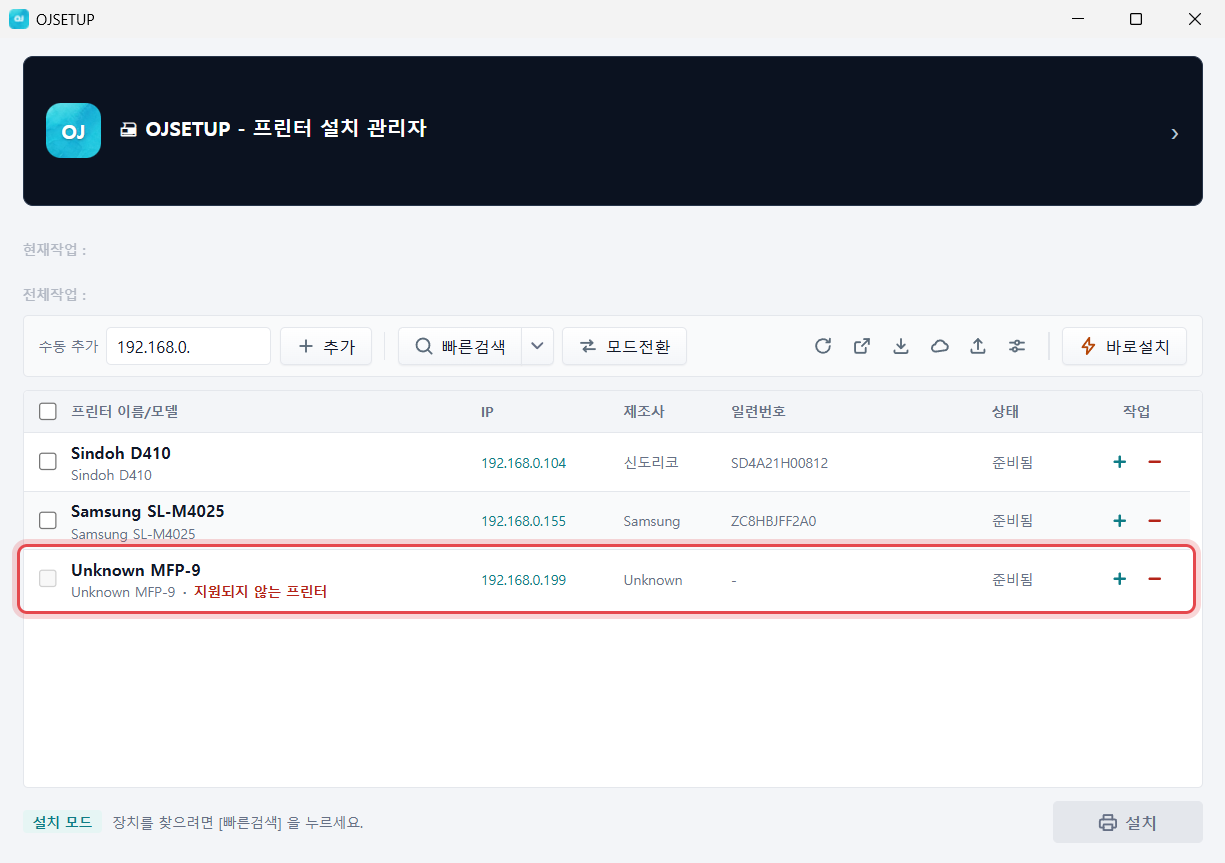Viewport: 1225px width, 863px height.
Task: Click IP address 192.168.0.104
Action: click(523, 463)
